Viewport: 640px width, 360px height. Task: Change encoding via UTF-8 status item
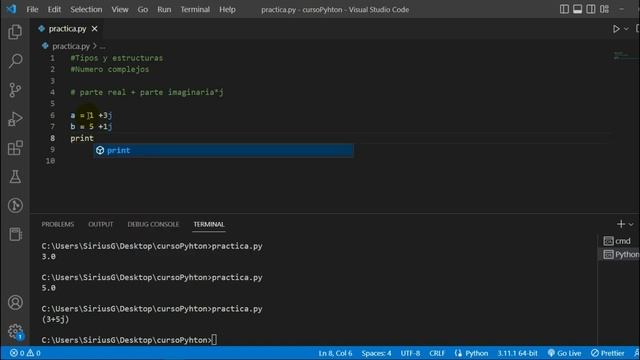tap(410, 353)
